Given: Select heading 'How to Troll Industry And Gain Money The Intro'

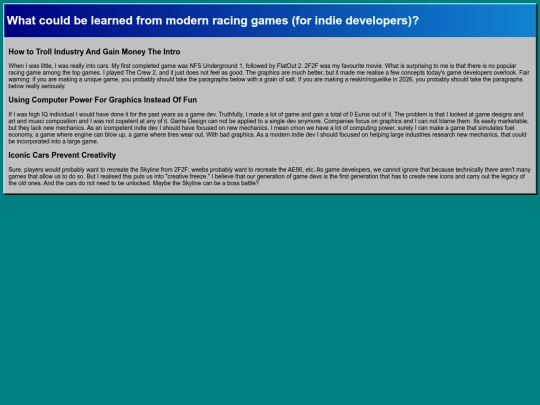Looking at the screenshot, I should pos(94,52).
